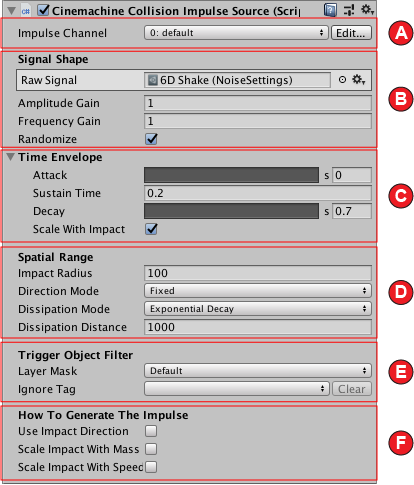Disable the Cinemachine Collision Impulse Source component checkbox
This screenshot has width=414, height=485.
pos(43,10)
